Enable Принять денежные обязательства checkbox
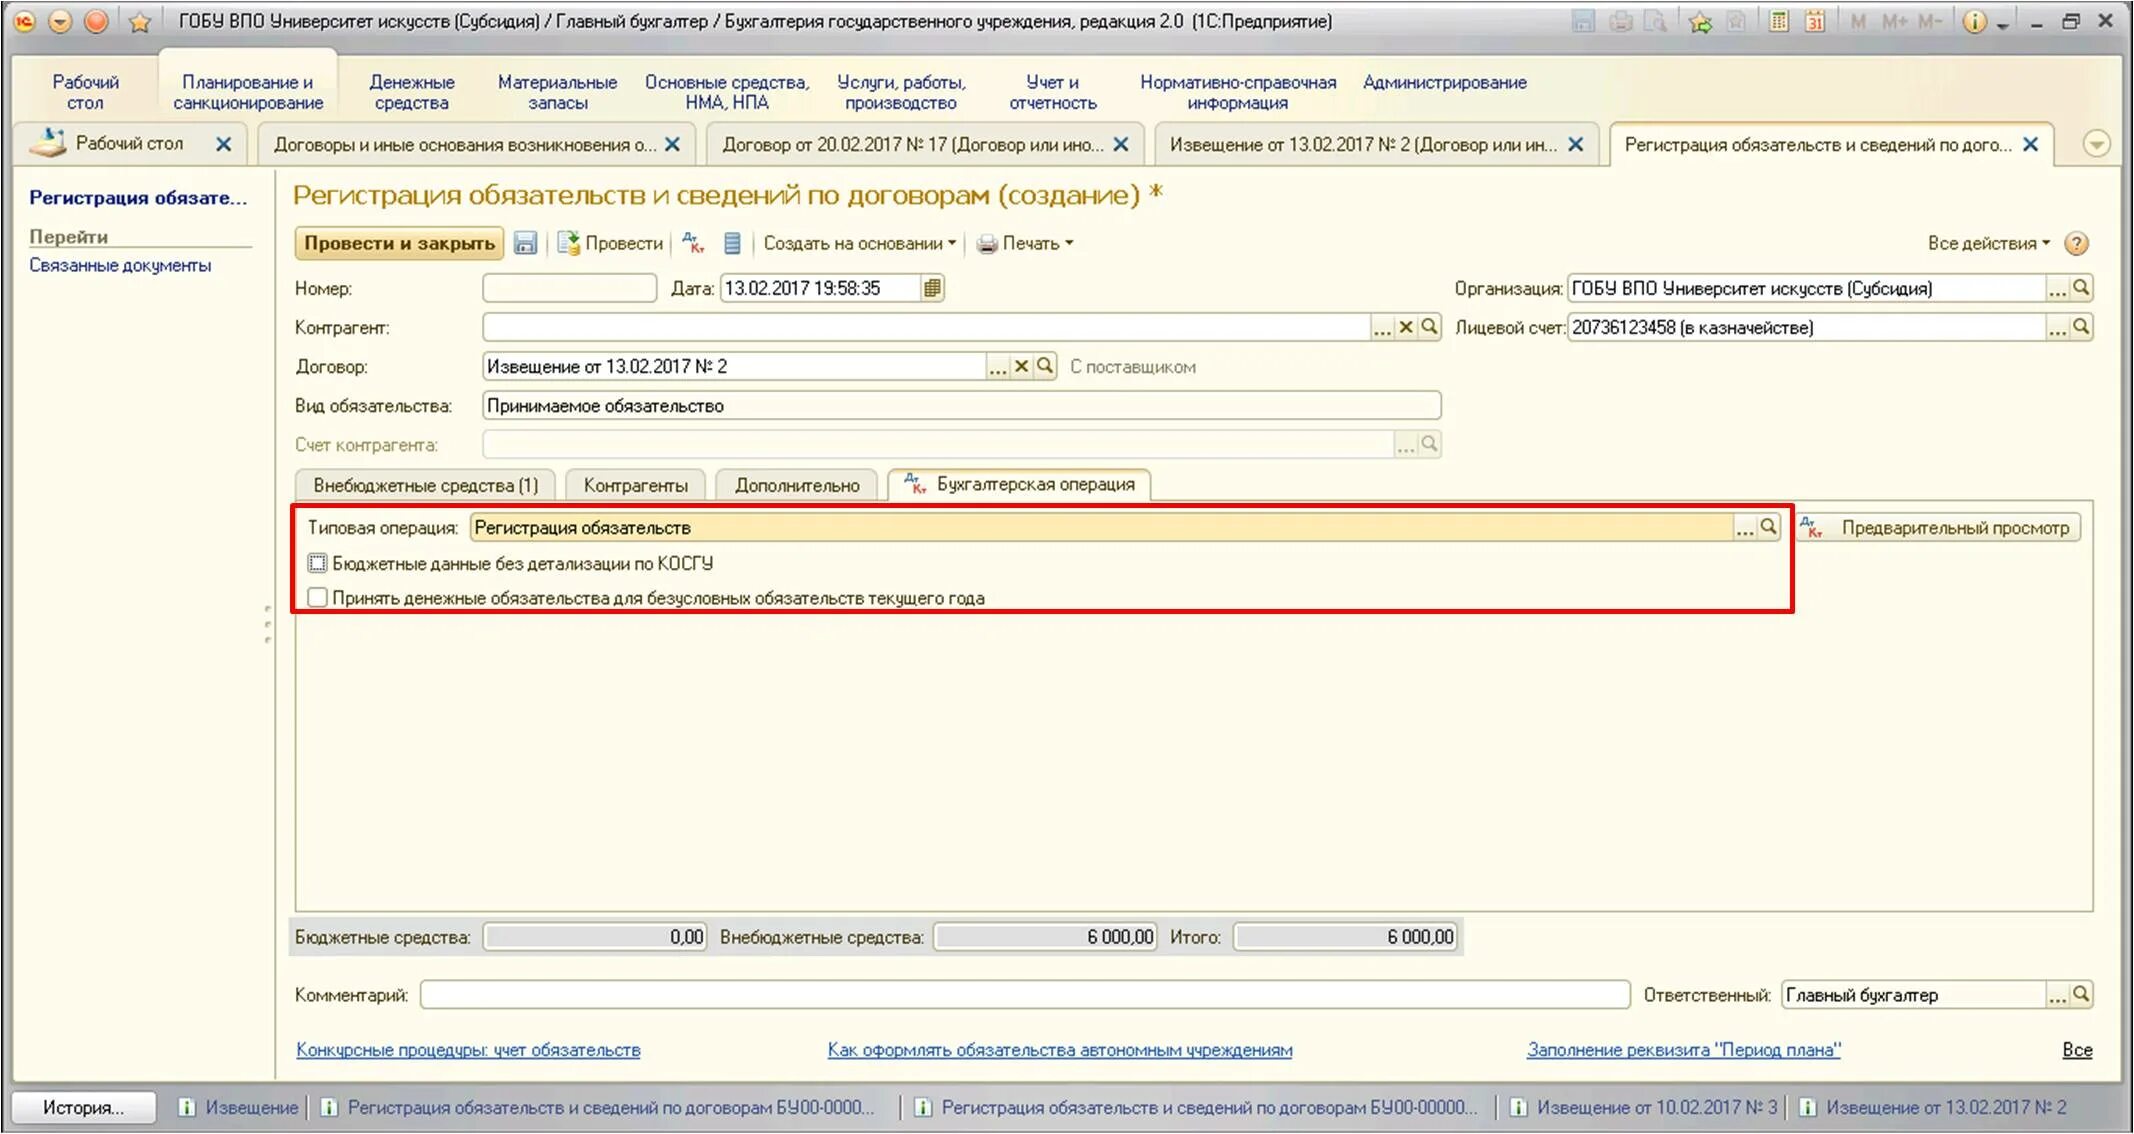2134x1134 pixels. 317,597
